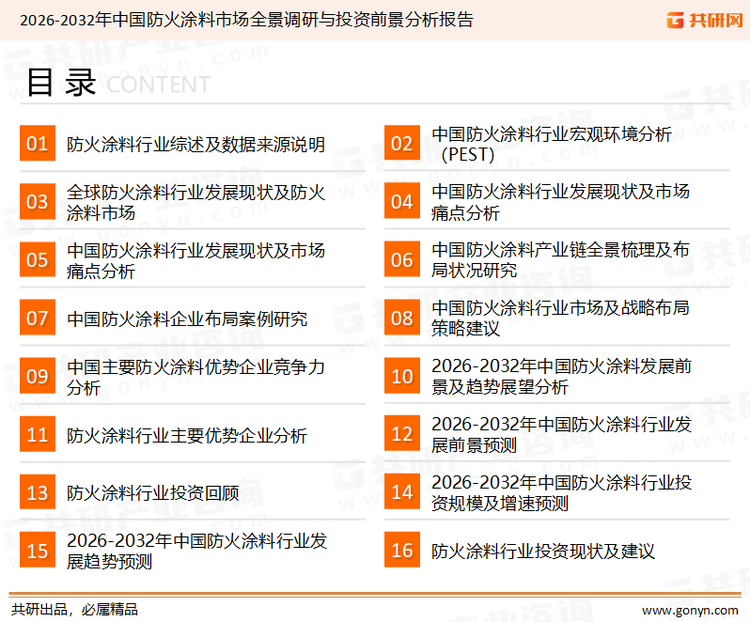Open chapter 04 title '中国防火涂料行业发展现状及市场痛点分析'
Viewport: 750px width, 622px height.
[561, 202]
